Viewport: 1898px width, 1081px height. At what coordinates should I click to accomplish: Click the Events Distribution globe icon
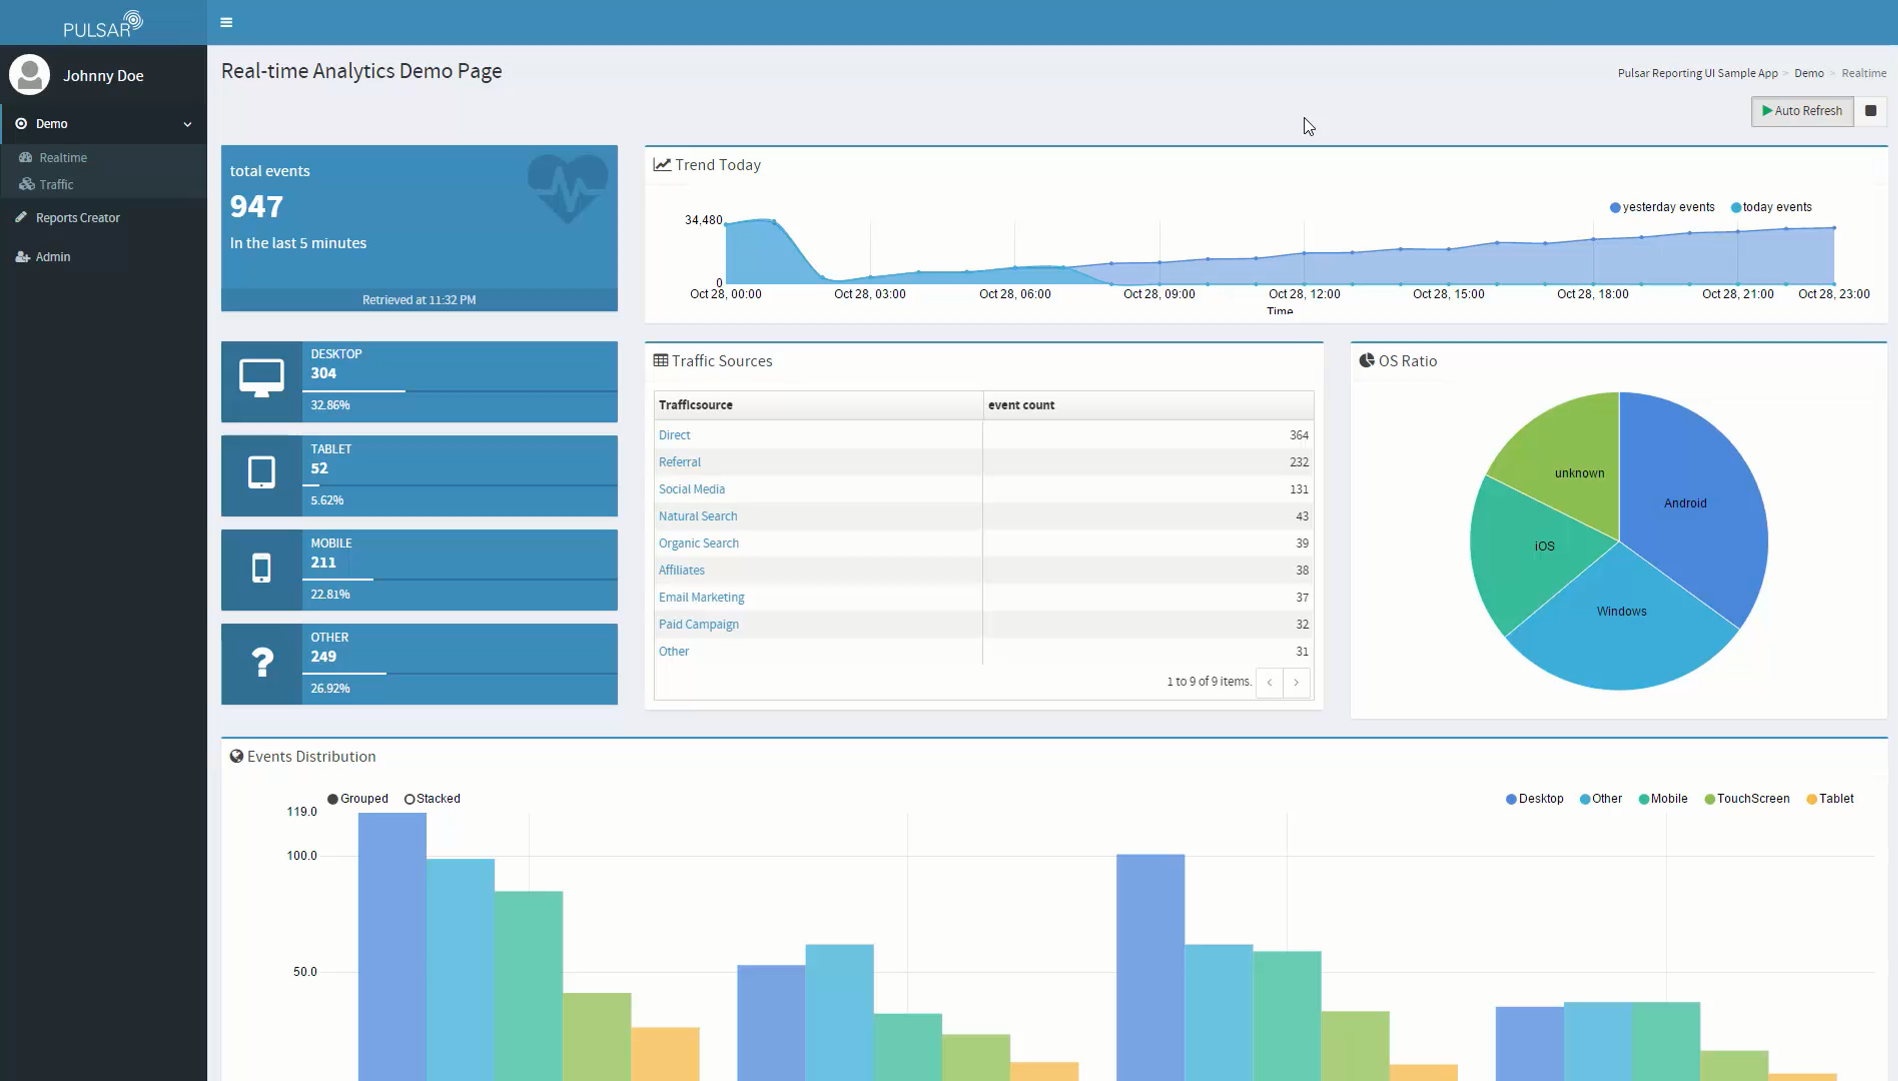point(236,756)
